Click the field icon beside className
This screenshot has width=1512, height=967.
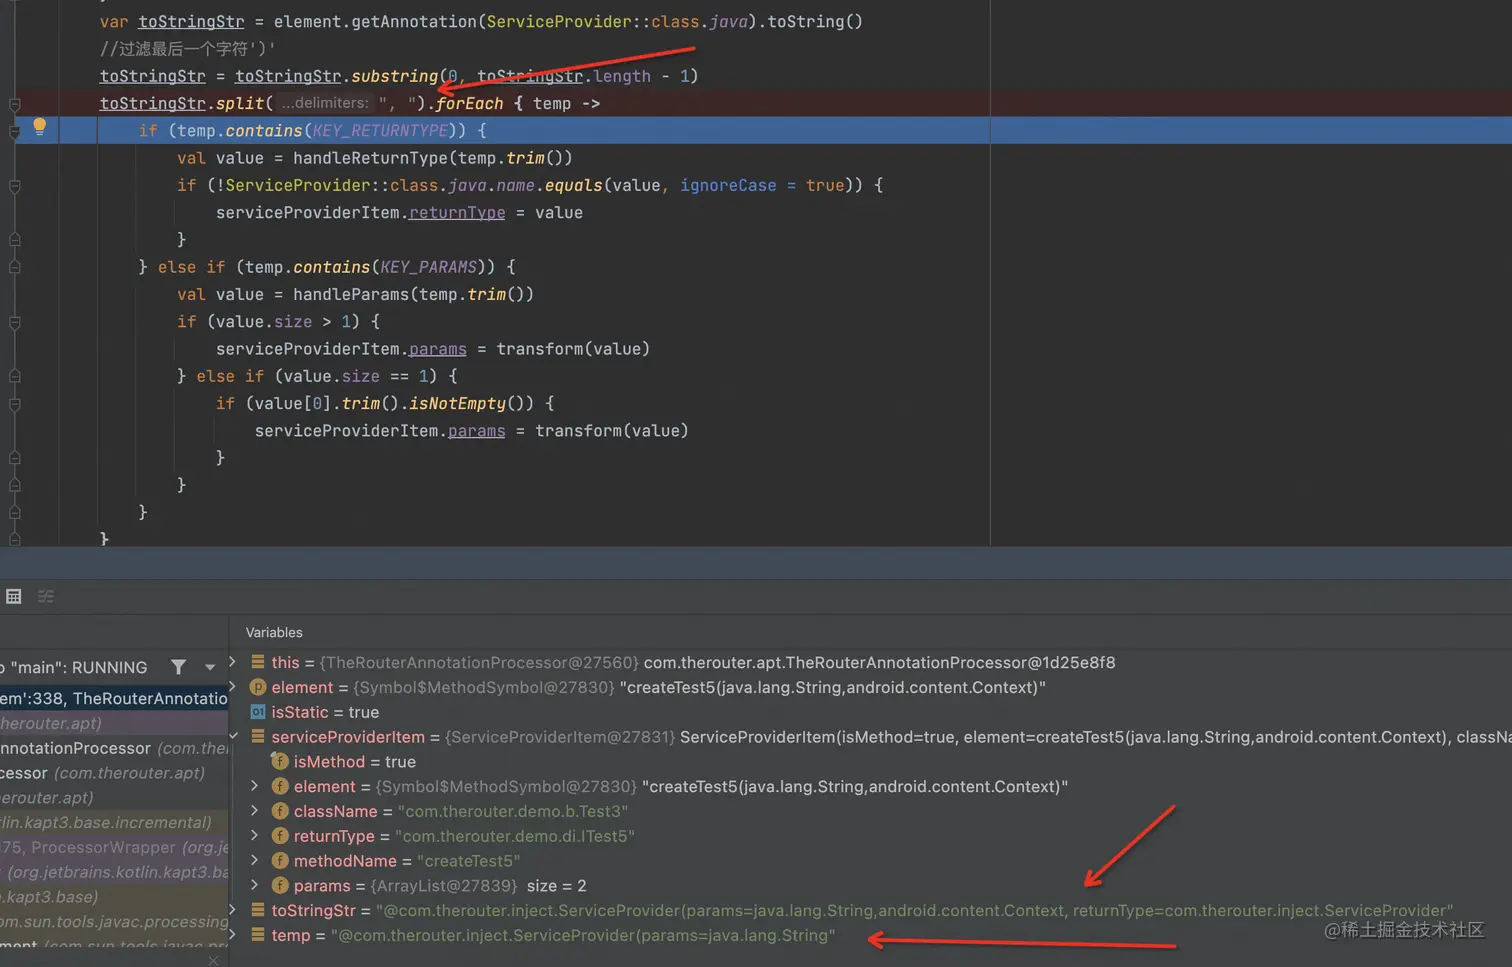pyautogui.click(x=280, y=811)
